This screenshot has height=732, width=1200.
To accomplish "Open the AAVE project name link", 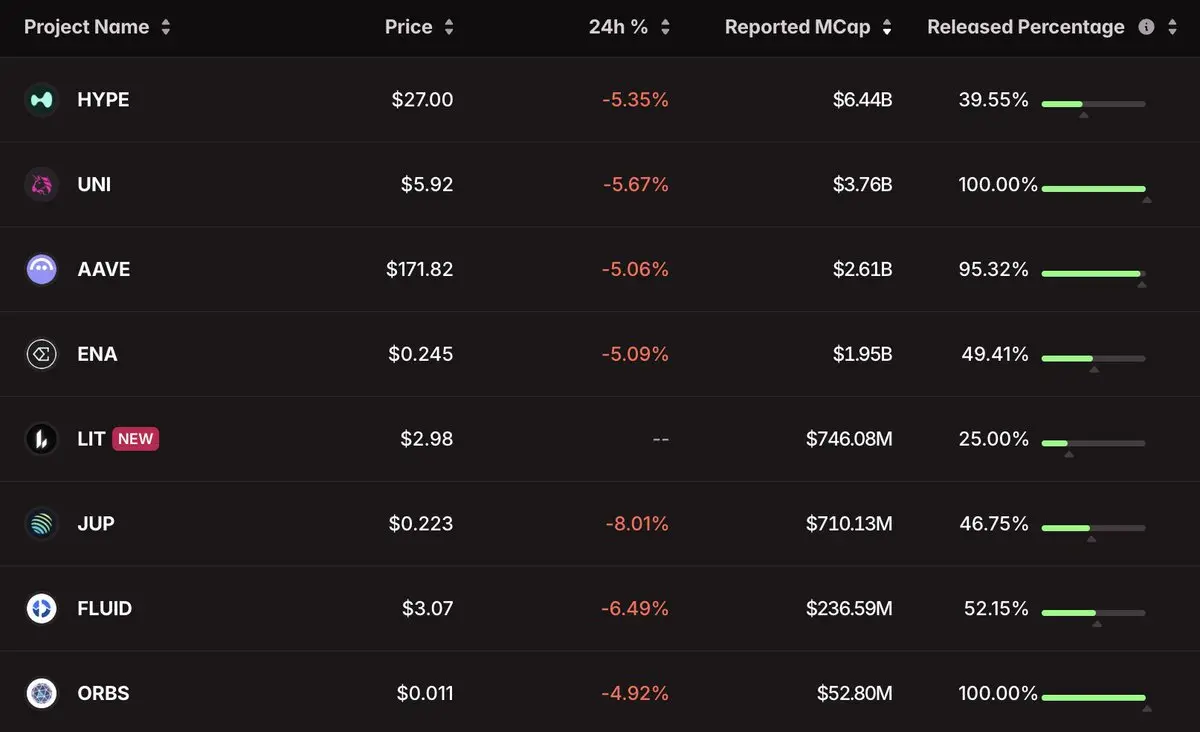I will [104, 269].
